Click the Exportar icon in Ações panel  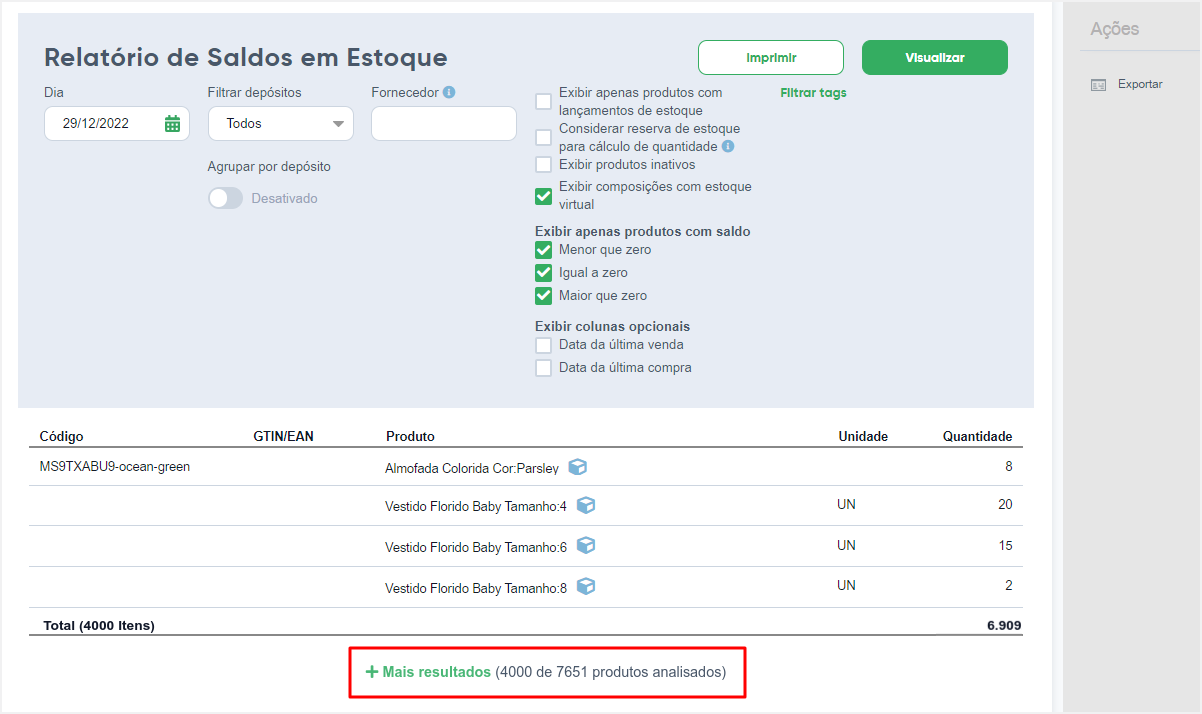click(x=1098, y=85)
